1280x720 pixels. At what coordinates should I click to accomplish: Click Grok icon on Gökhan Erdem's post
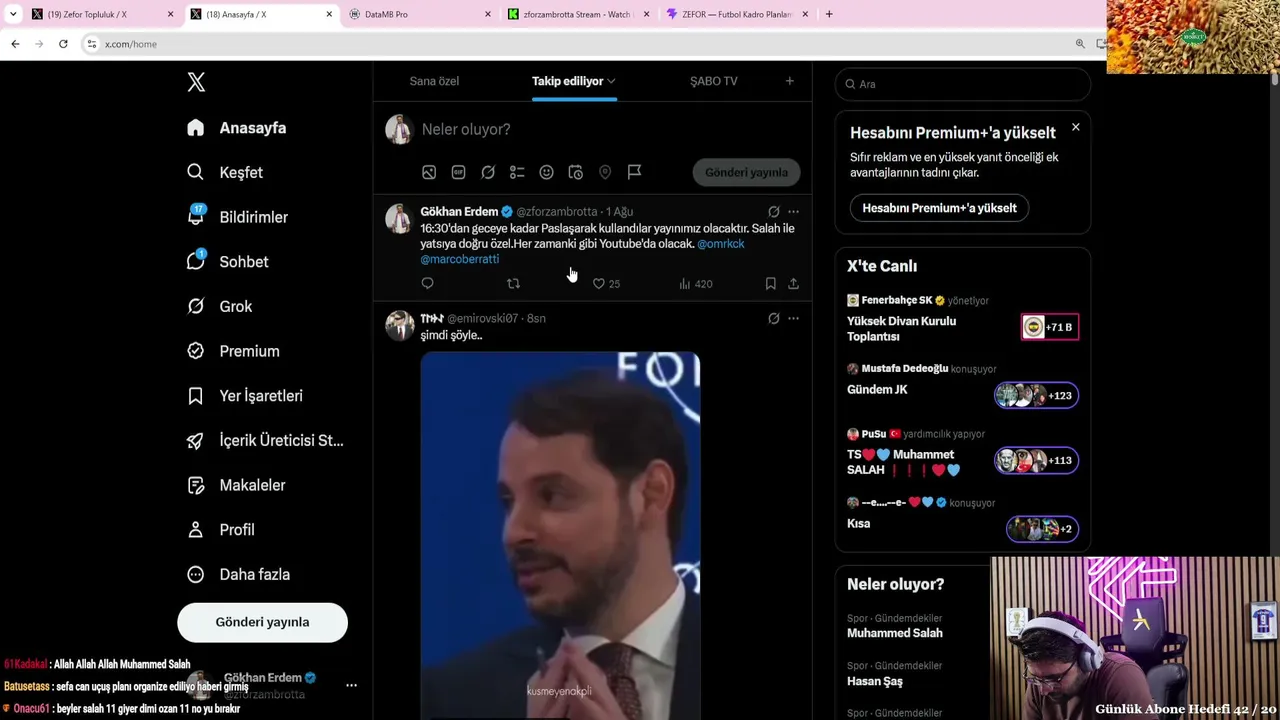pos(773,212)
